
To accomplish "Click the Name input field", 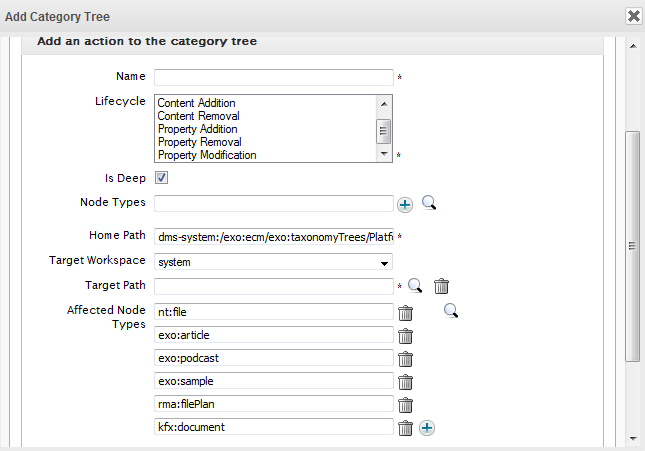I will point(273,77).
